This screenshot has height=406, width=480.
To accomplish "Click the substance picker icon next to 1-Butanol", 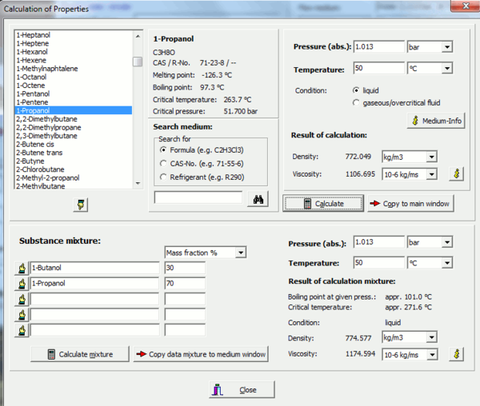I will pos(22,268).
